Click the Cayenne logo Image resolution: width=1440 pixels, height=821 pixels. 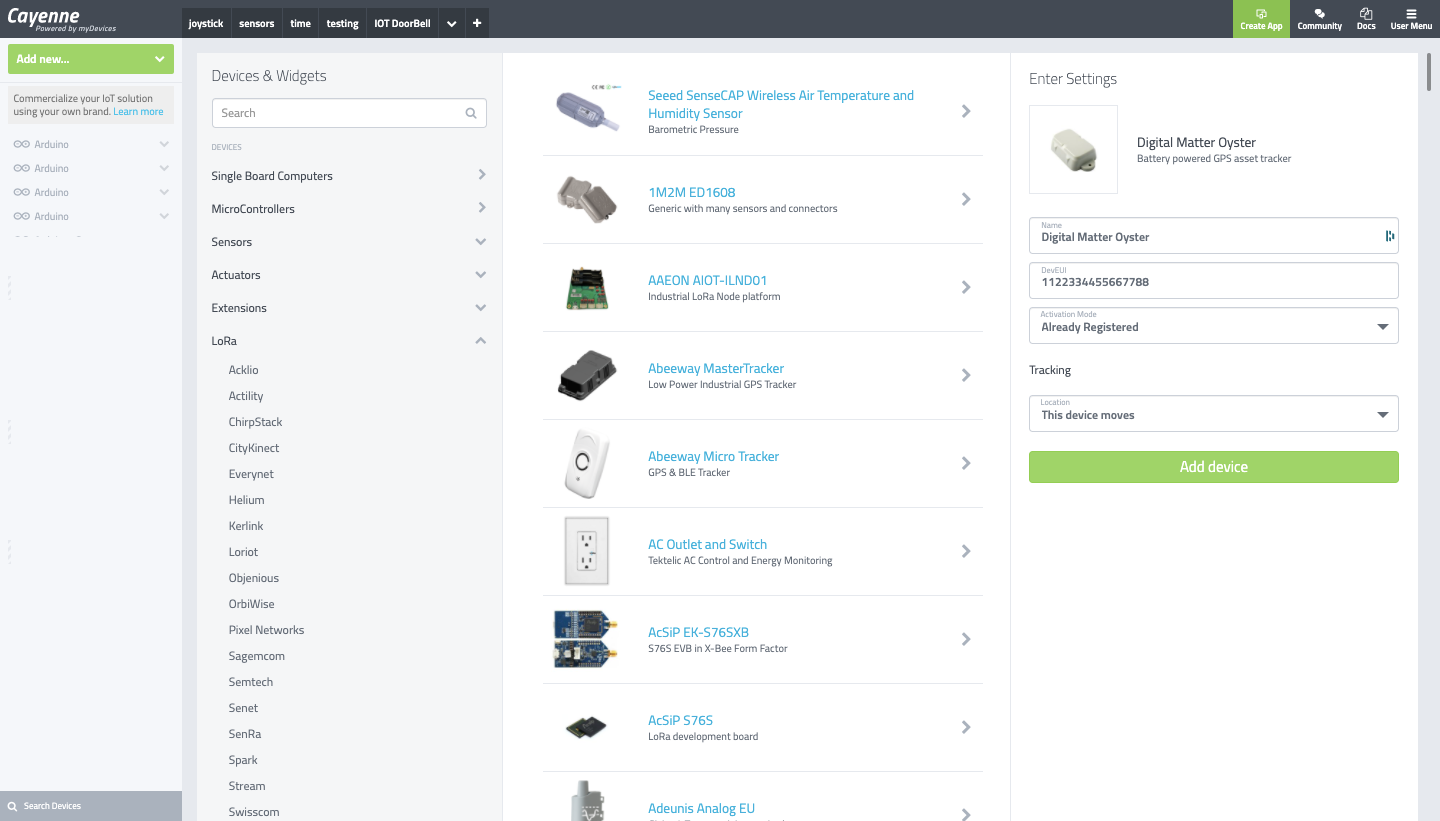tap(62, 19)
